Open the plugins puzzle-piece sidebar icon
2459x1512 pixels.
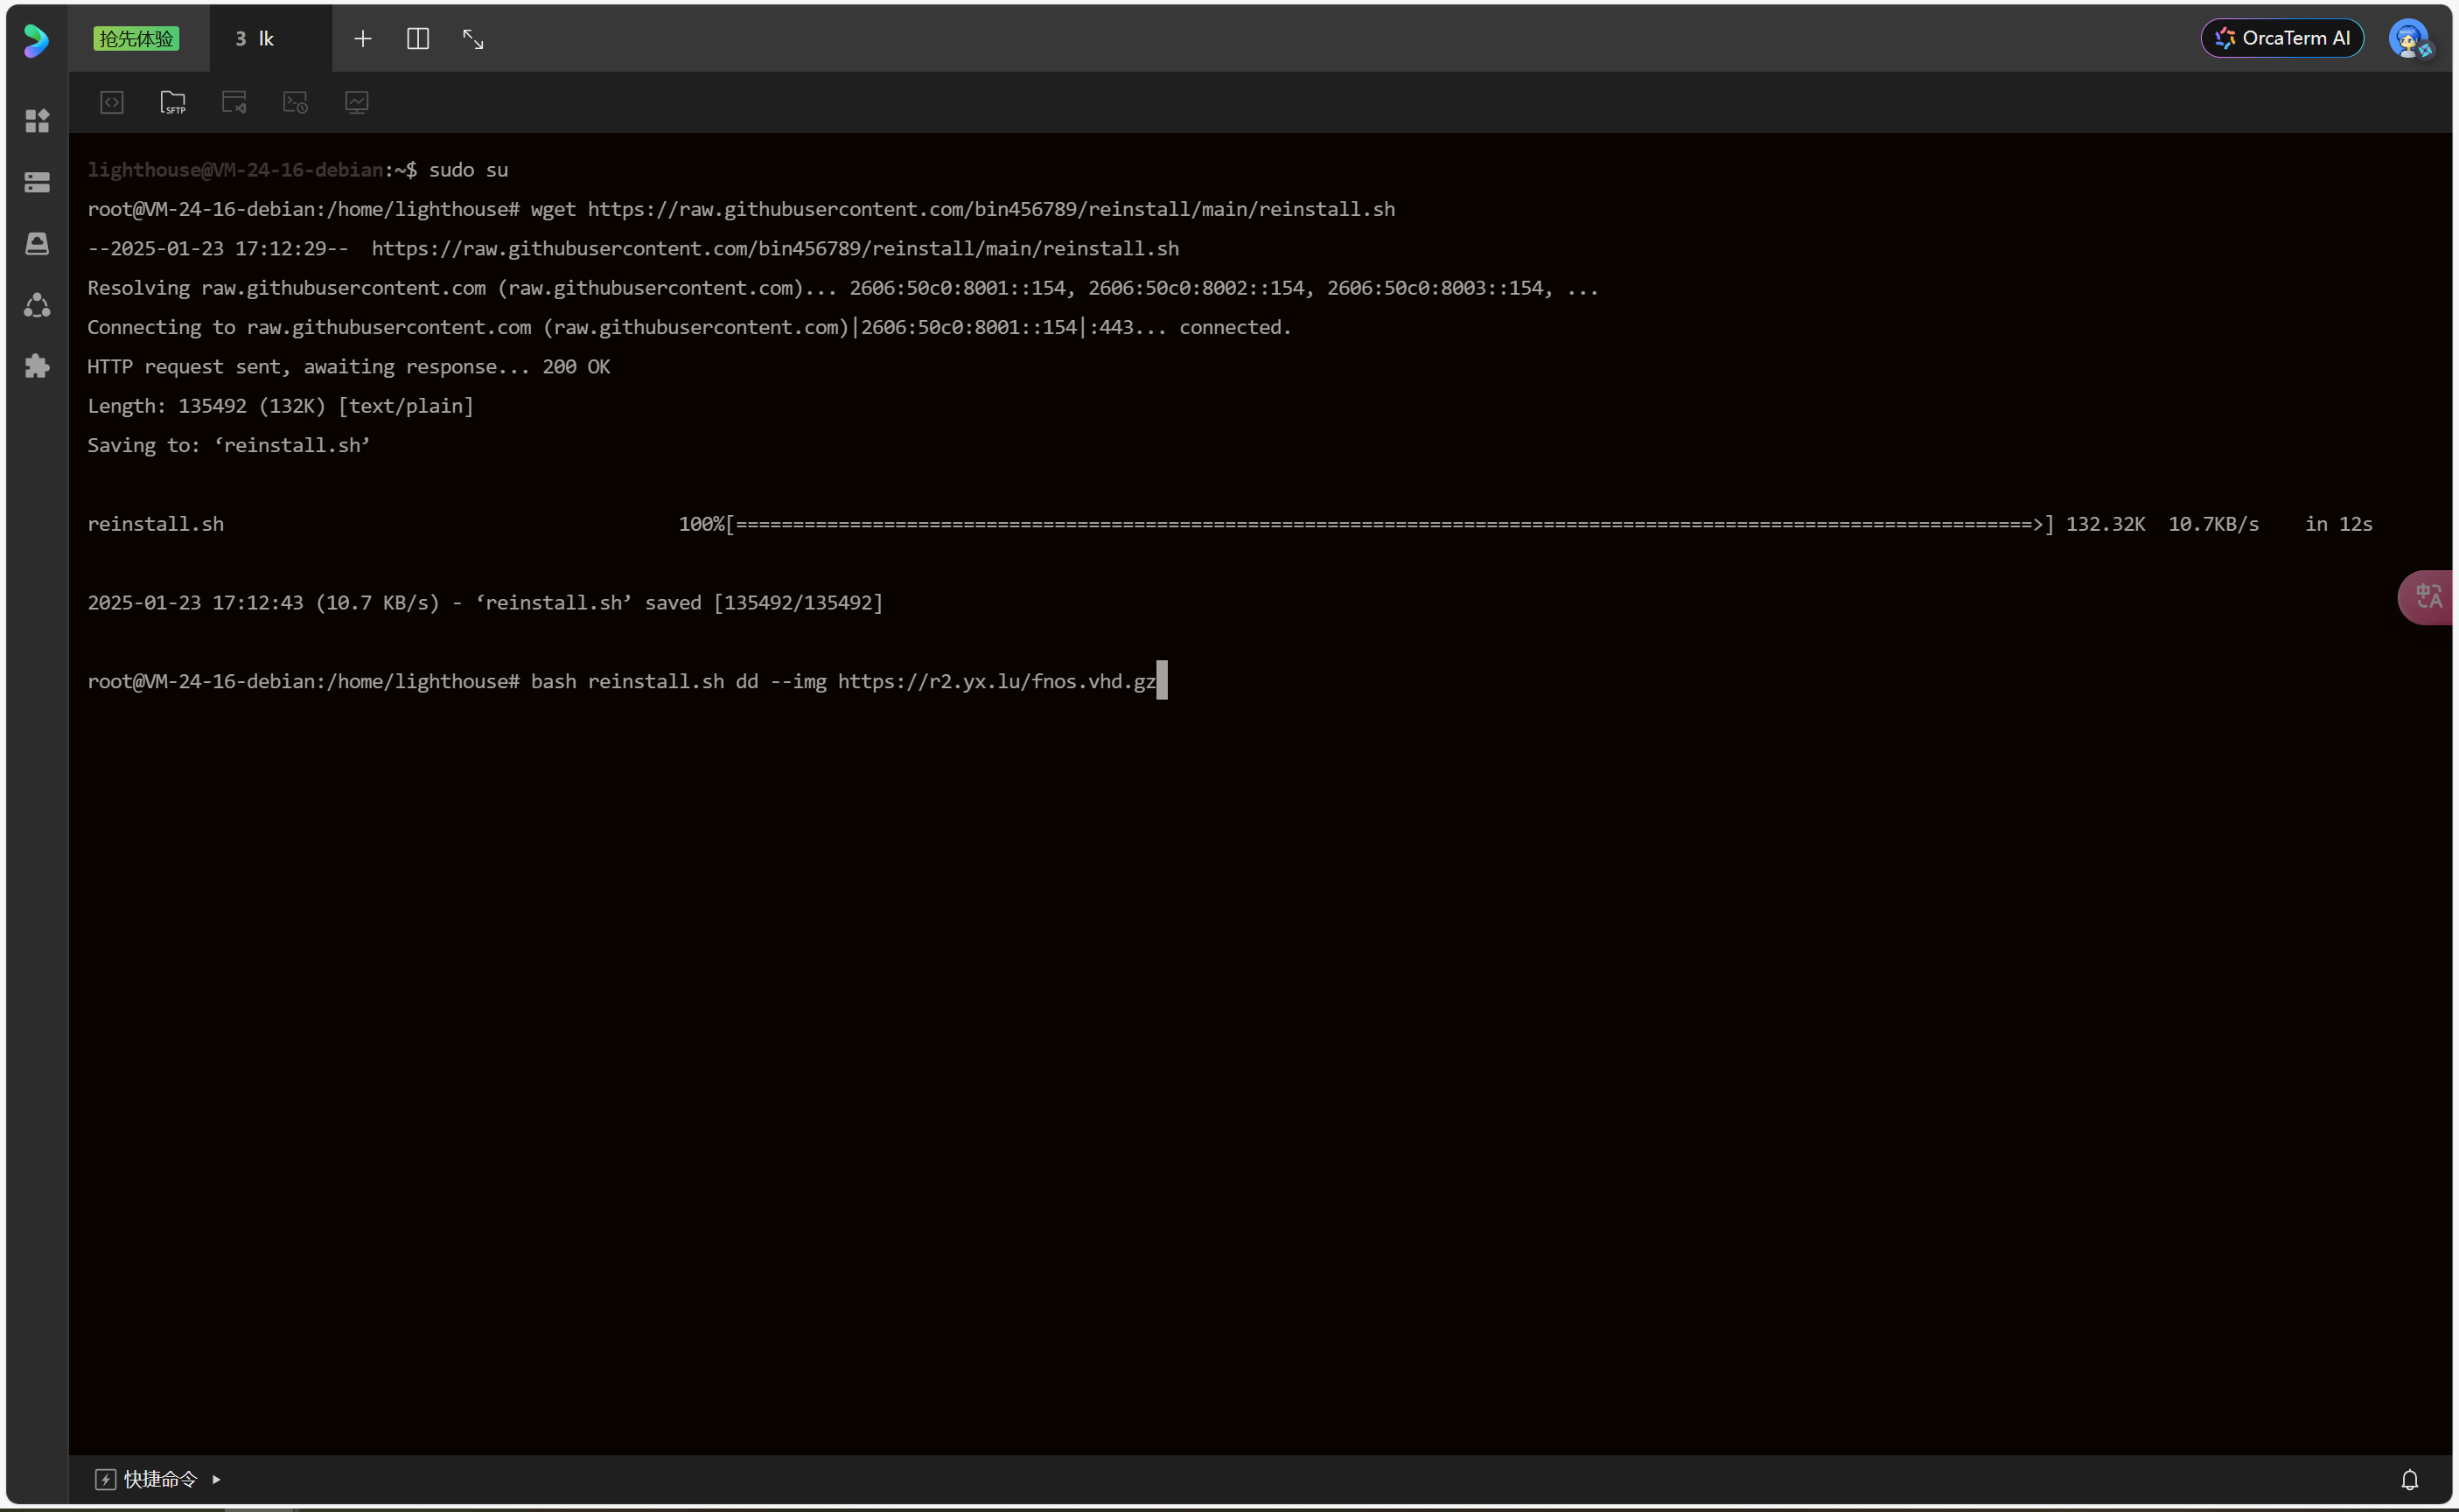(x=37, y=366)
